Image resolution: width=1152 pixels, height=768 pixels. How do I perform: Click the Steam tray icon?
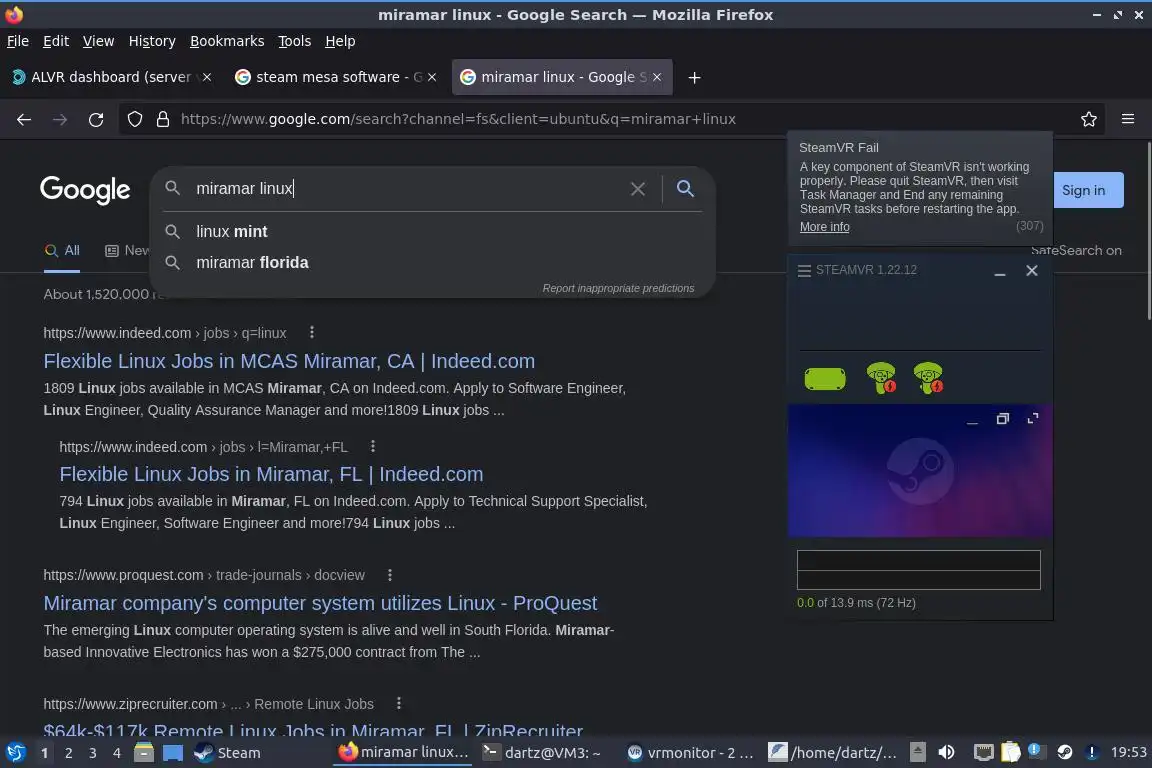pos(1065,752)
